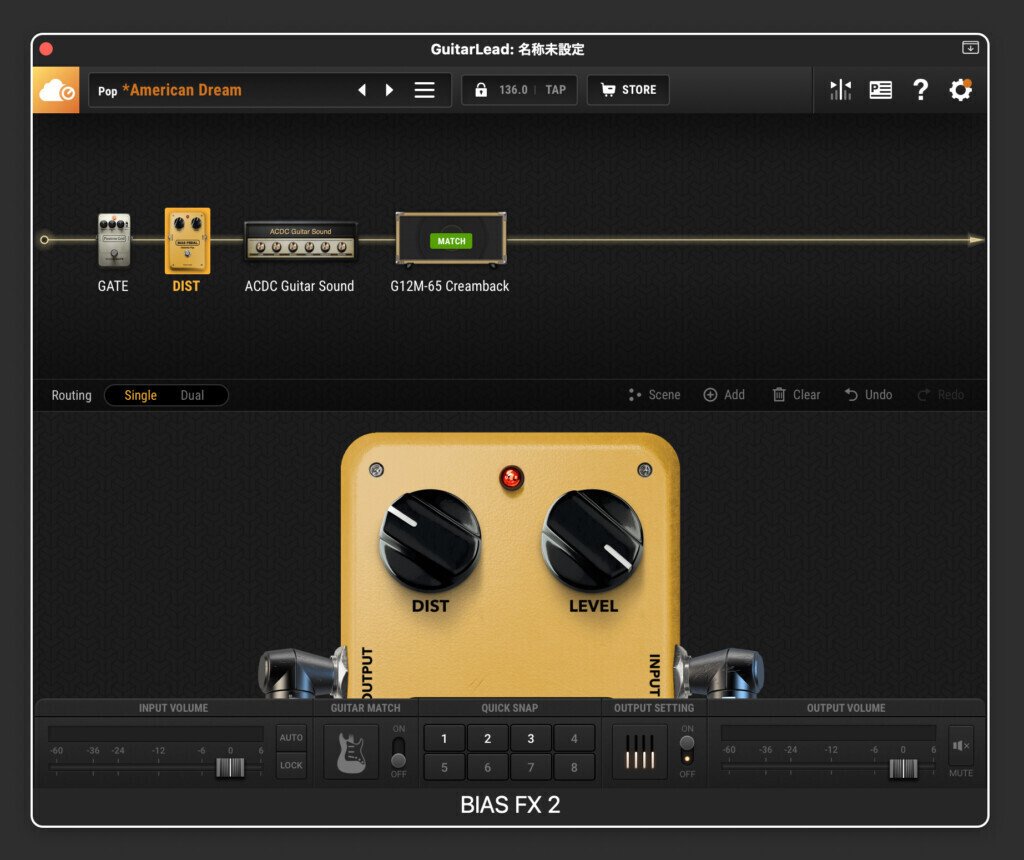This screenshot has height=860, width=1024.
Task: Open the Guitar Match guitar icon
Action: [x=351, y=752]
